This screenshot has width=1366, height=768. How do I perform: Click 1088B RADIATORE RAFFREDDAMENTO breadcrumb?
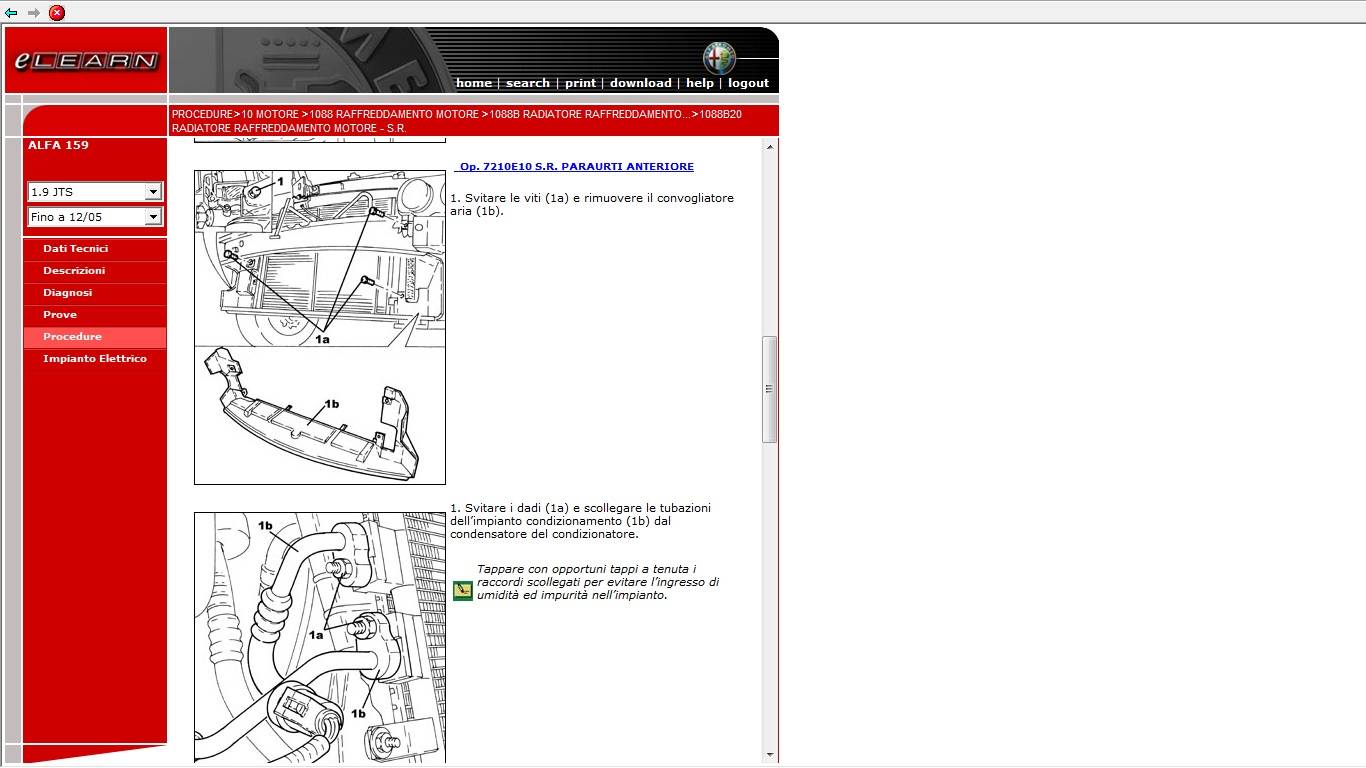(590, 115)
